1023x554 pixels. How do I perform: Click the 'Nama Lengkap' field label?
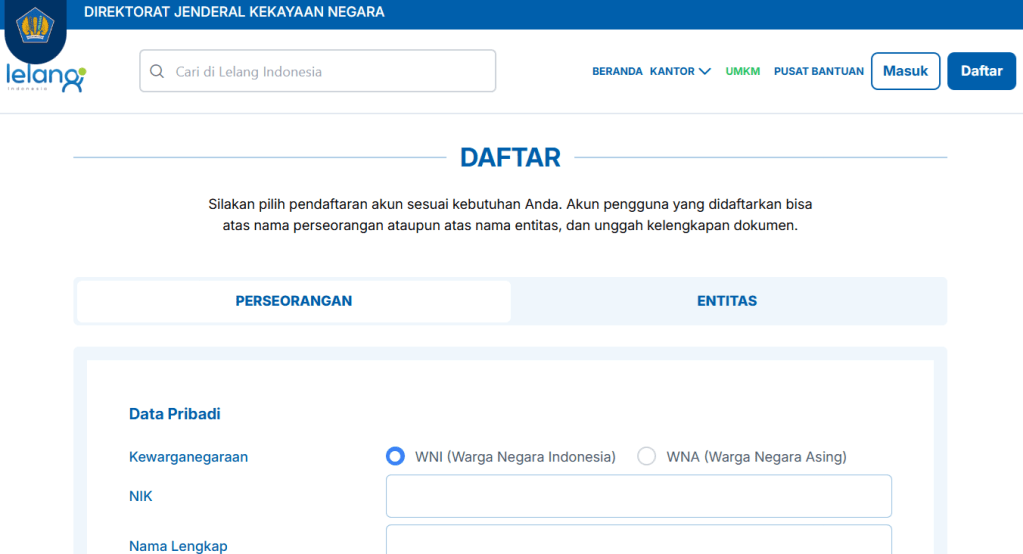coord(178,546)
